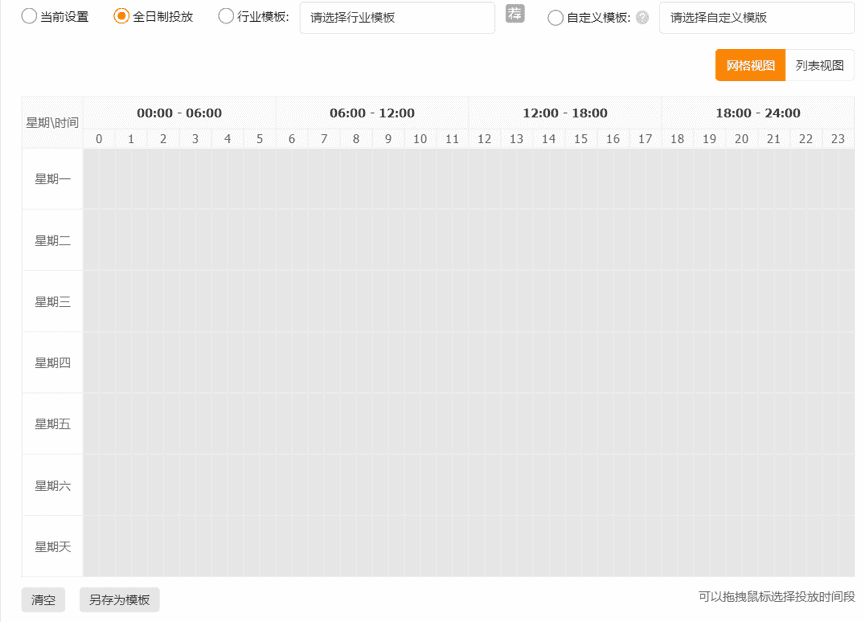Select the 星期一 cell at hour 8
This screenshot has width=865, height=622.
356,179
